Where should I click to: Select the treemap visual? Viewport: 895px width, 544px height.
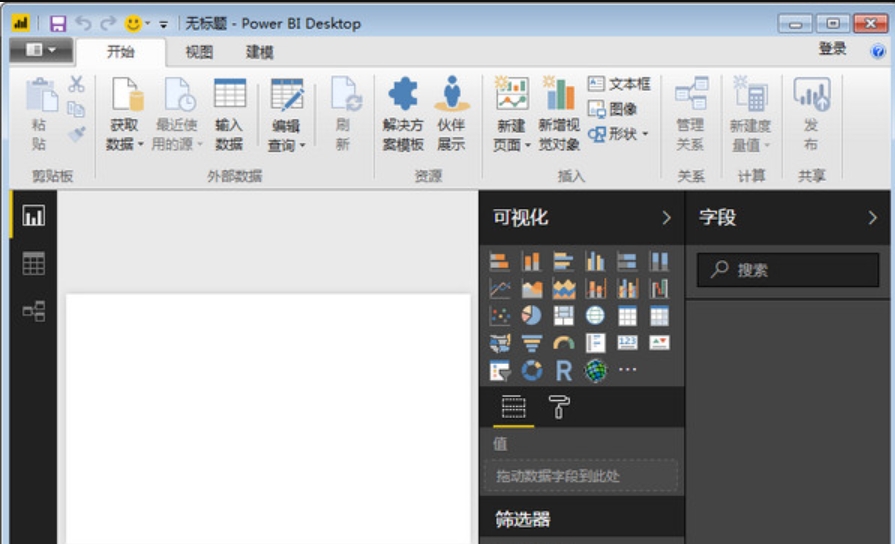tap(563, 315)
